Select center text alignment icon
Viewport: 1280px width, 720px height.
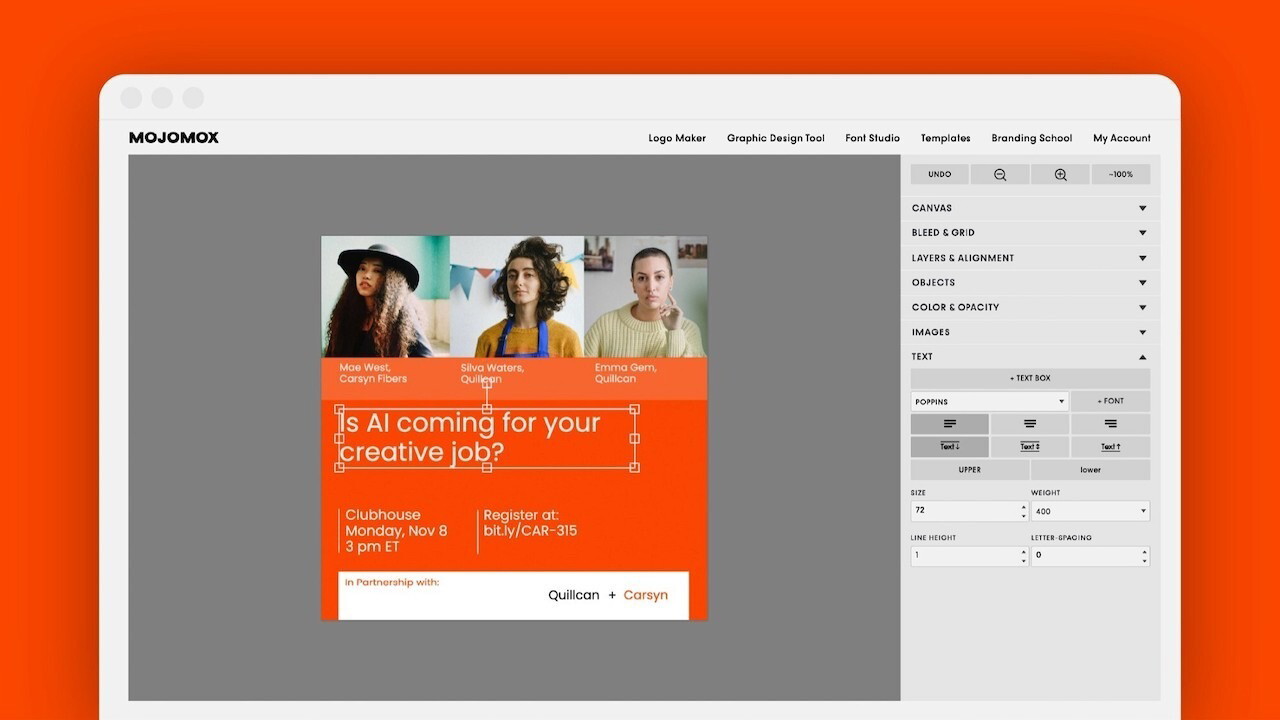pyautogui.click(x=1030, y=424)
